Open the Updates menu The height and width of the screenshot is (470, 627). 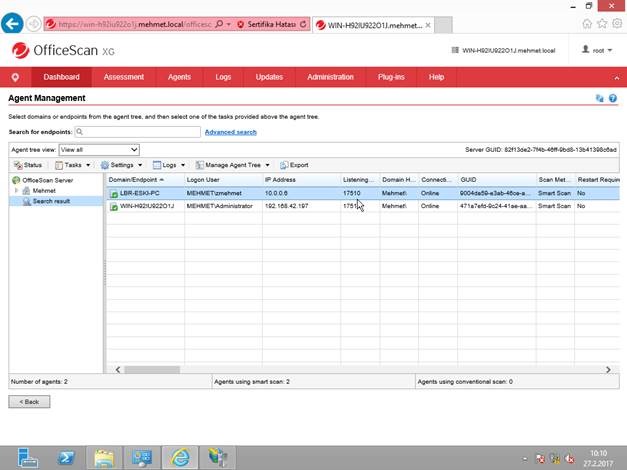[x=269, y=77]
